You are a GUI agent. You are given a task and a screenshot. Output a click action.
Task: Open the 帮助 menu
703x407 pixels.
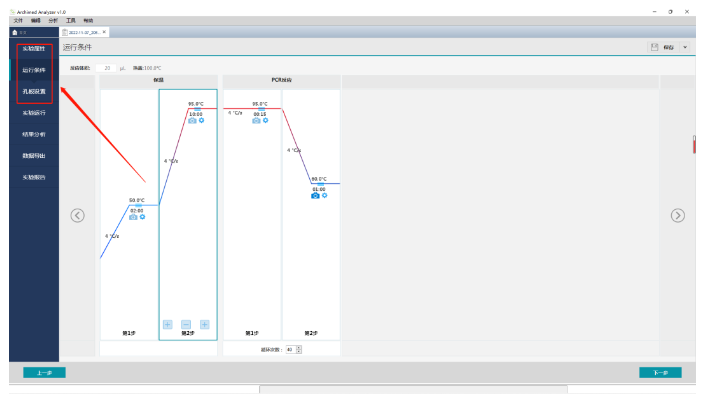click(88, 21)
